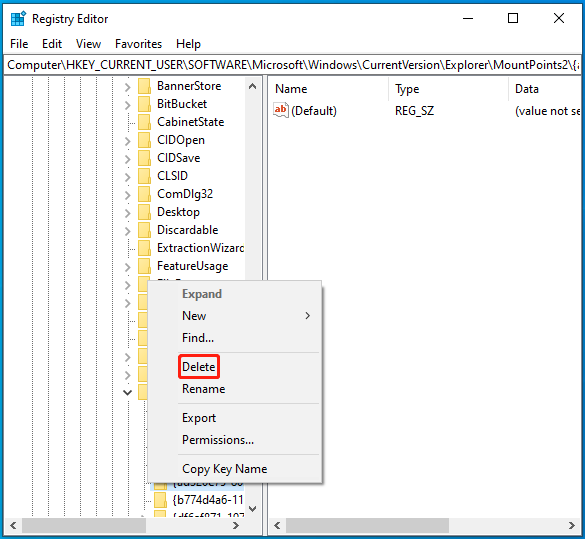Select the {b774d4a6-11 folder icon
Image resolution: width=585 pixels, height=539 pixels.
click(160, 500)
